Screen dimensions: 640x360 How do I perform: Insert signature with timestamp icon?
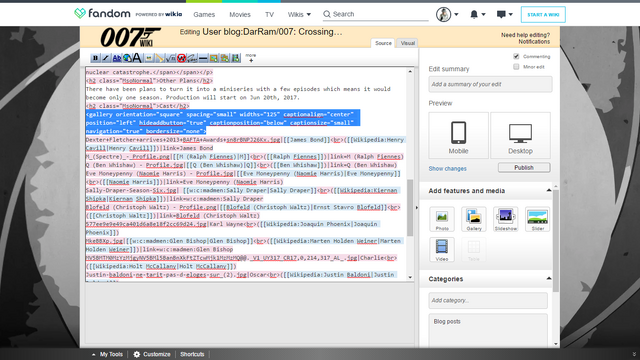[x=192, y=58]
